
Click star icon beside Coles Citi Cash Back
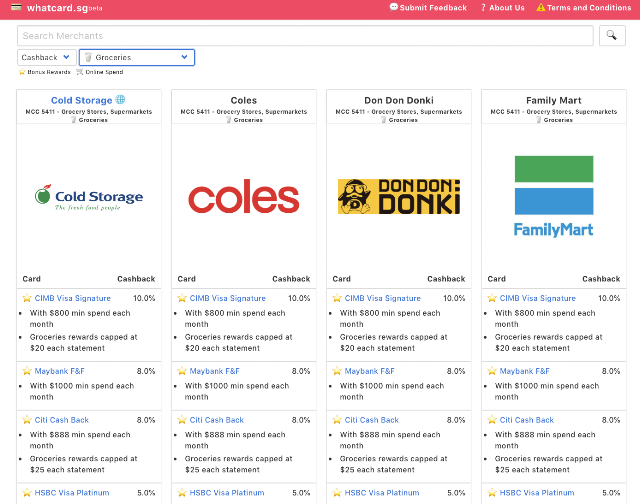182,420
